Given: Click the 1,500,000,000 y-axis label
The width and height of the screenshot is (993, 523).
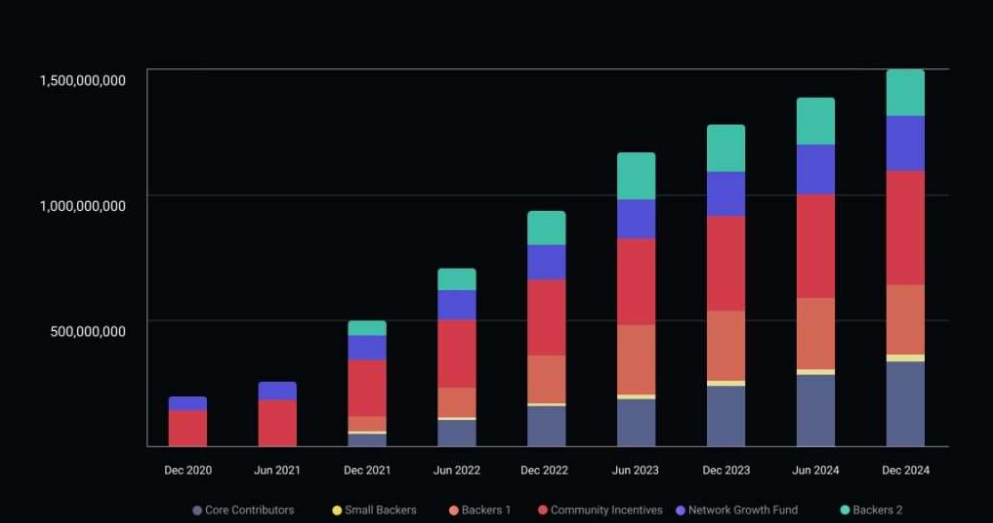Looking at the screenshot, I should point(82,80).
